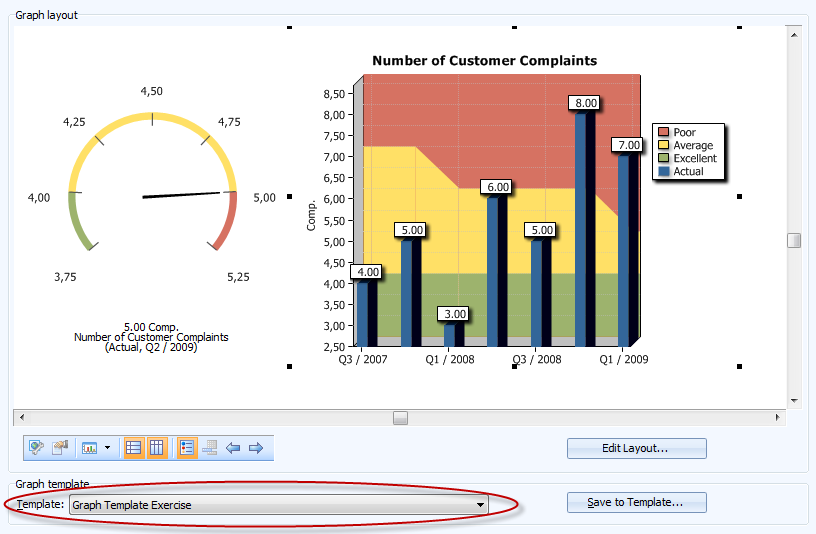This screenshot has height=534, width=816.
Task: Click the Save to Template button
Action: click(x=636, y=502)
